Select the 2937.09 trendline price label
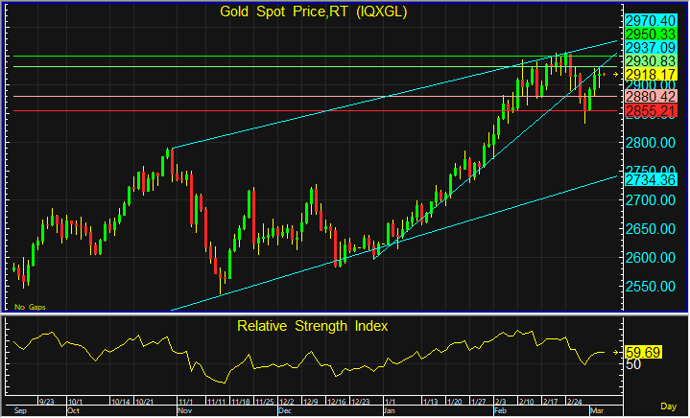This screenshot has width=690, height=418. (653, 47)
